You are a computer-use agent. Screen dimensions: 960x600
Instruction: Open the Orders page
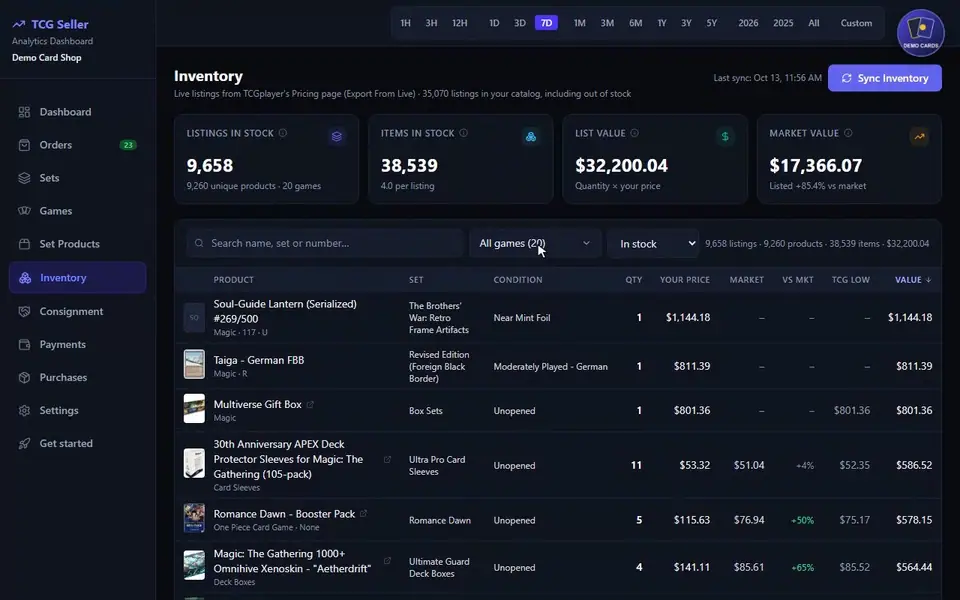point(78,145)
